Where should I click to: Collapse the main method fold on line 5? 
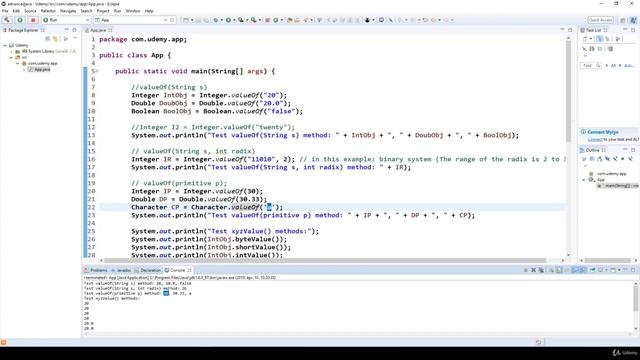click(x=97, y=71)
